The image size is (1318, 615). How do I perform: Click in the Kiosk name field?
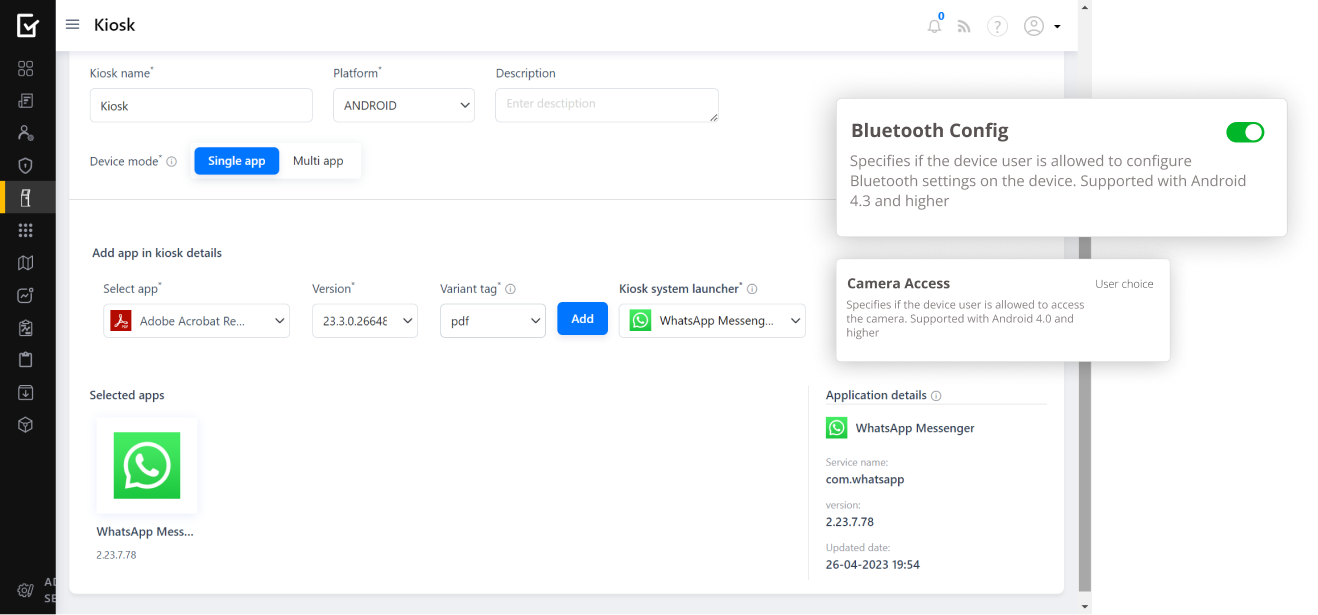(x=201, y=105)
